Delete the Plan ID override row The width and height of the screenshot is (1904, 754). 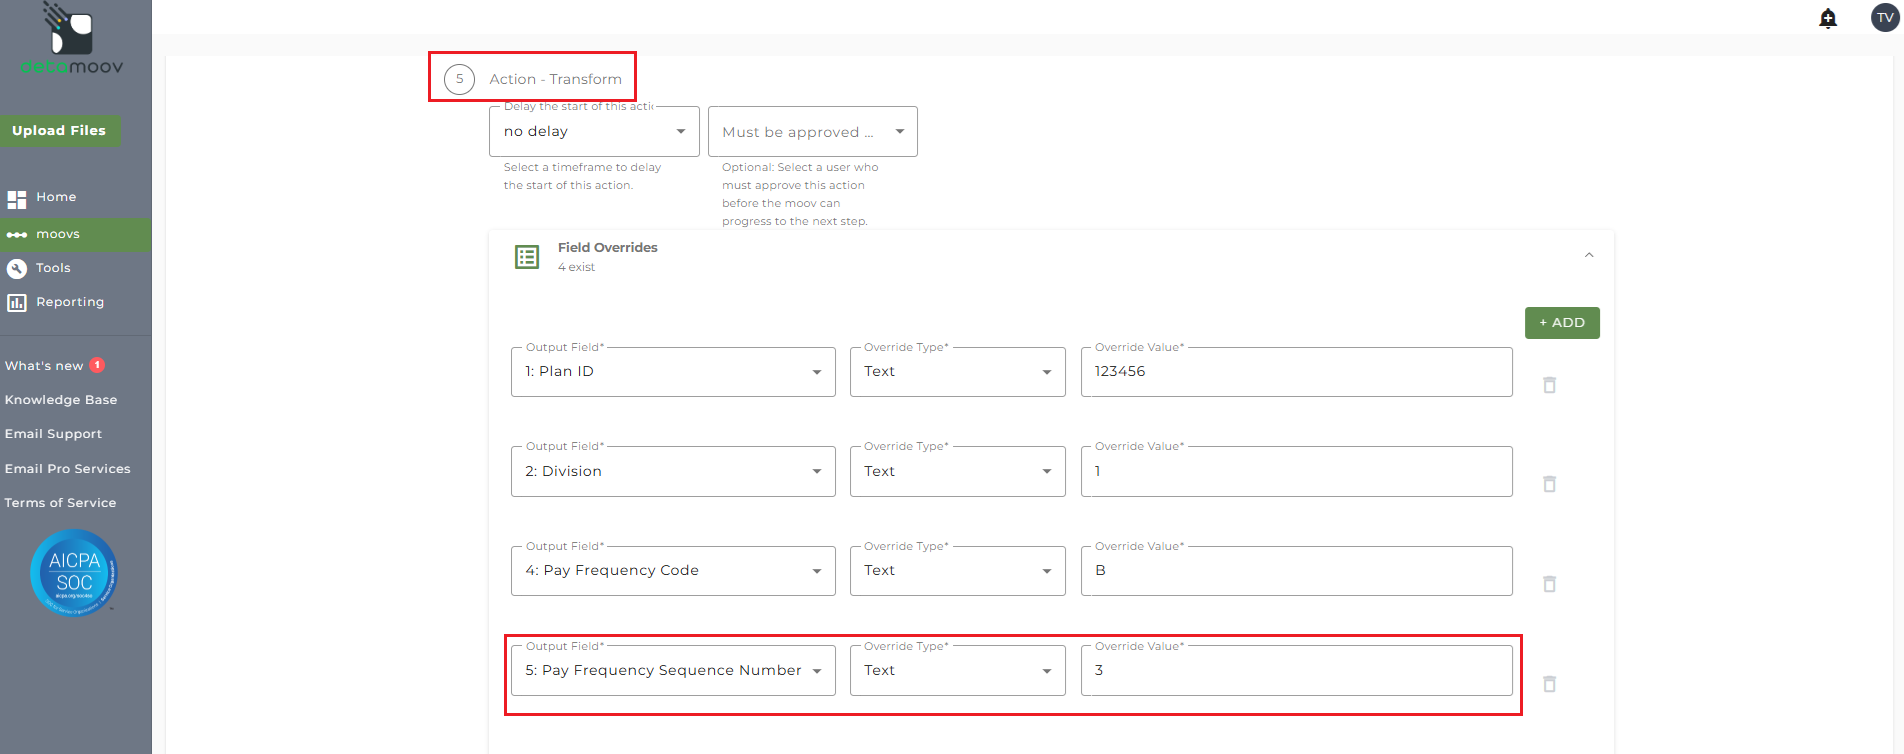click(x=1549, y=385)
